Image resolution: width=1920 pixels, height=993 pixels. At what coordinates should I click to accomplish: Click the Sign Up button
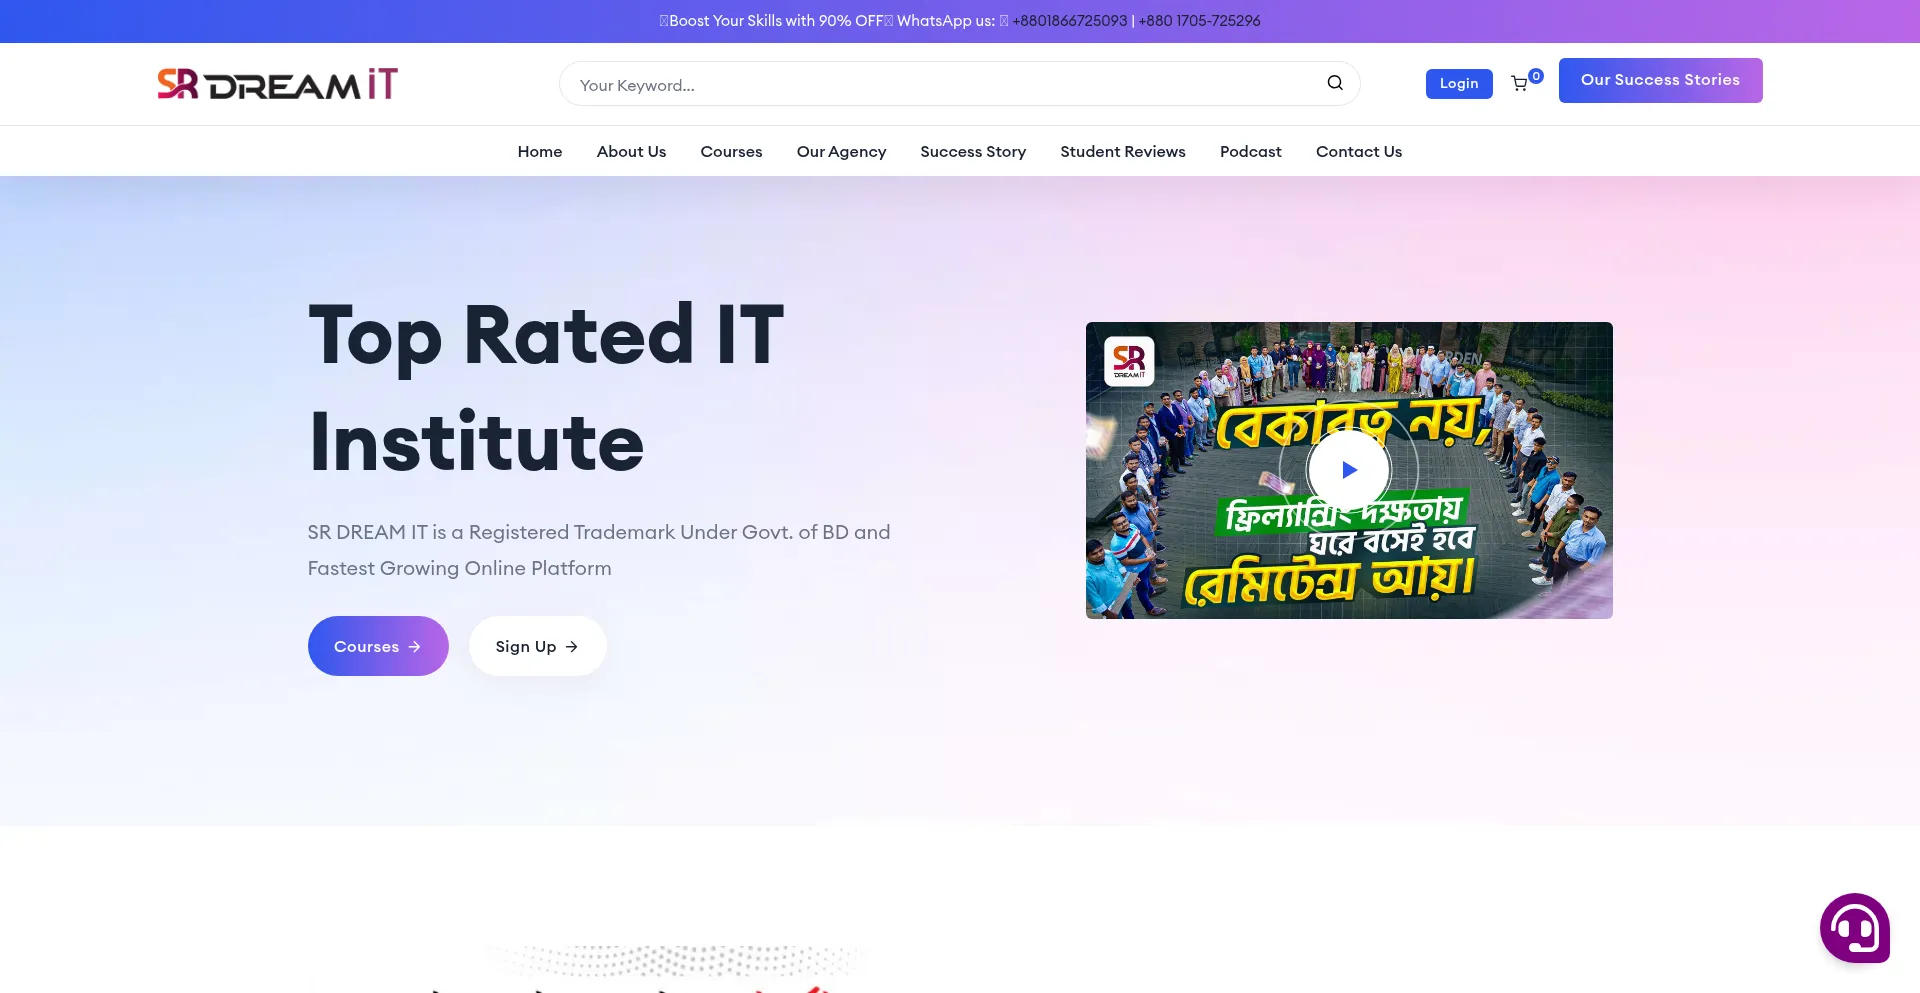click(x=537, y=646)
